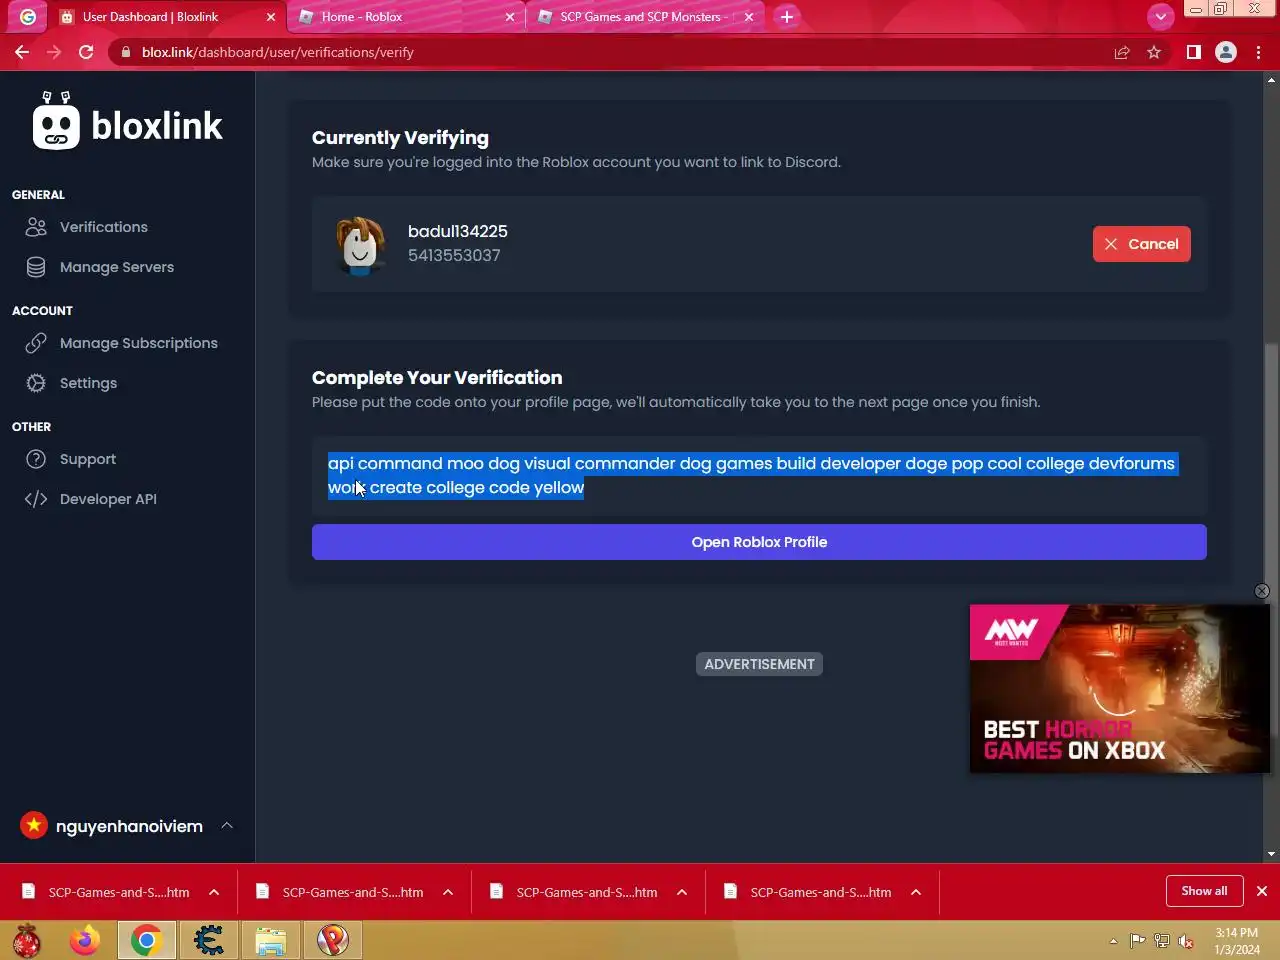Click the taskbar clock showing 3:14 PM

[1237, 941]
